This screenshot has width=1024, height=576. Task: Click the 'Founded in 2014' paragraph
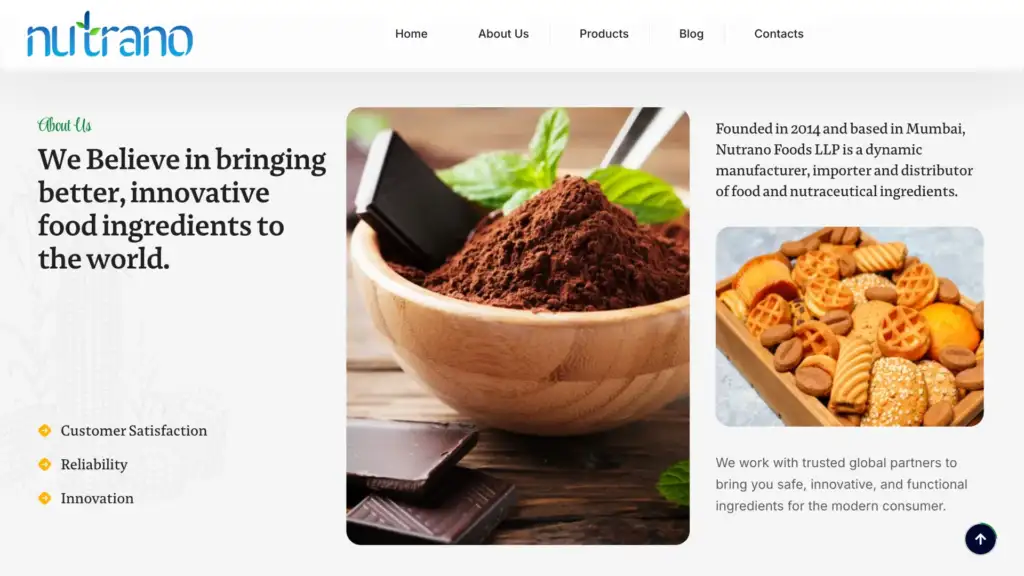844,160
